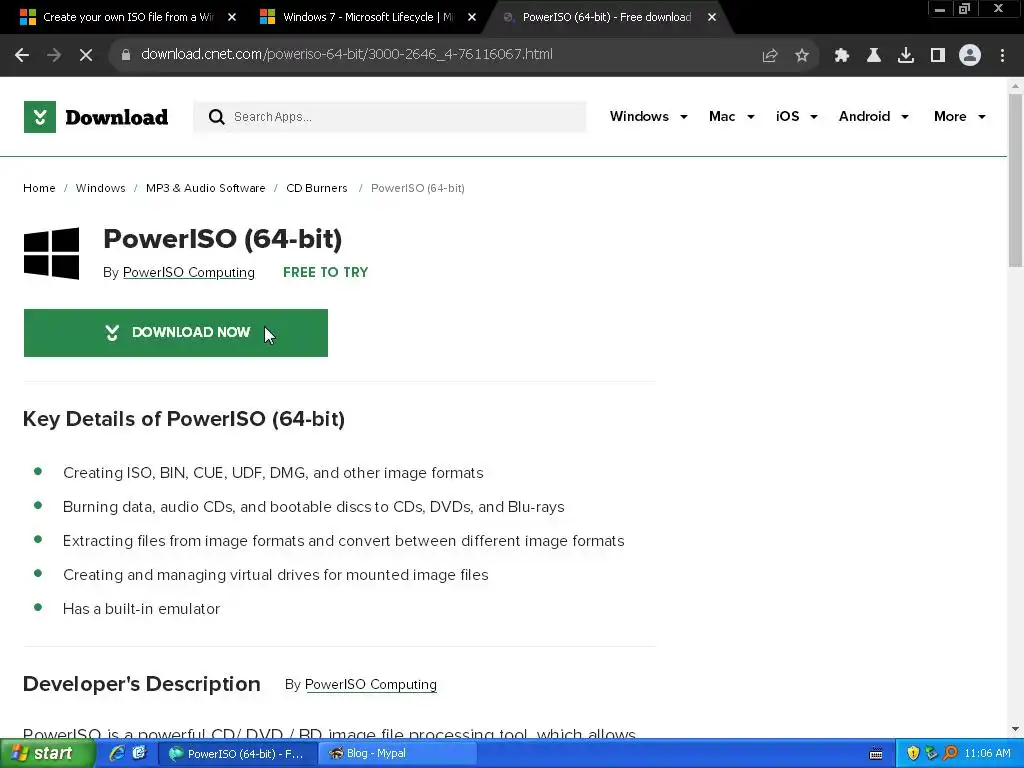The width and height of the screenshot is (1024, 768).
Task: Open the browser downloads icon
Action: pyautogui.click(x=906, y=56)
